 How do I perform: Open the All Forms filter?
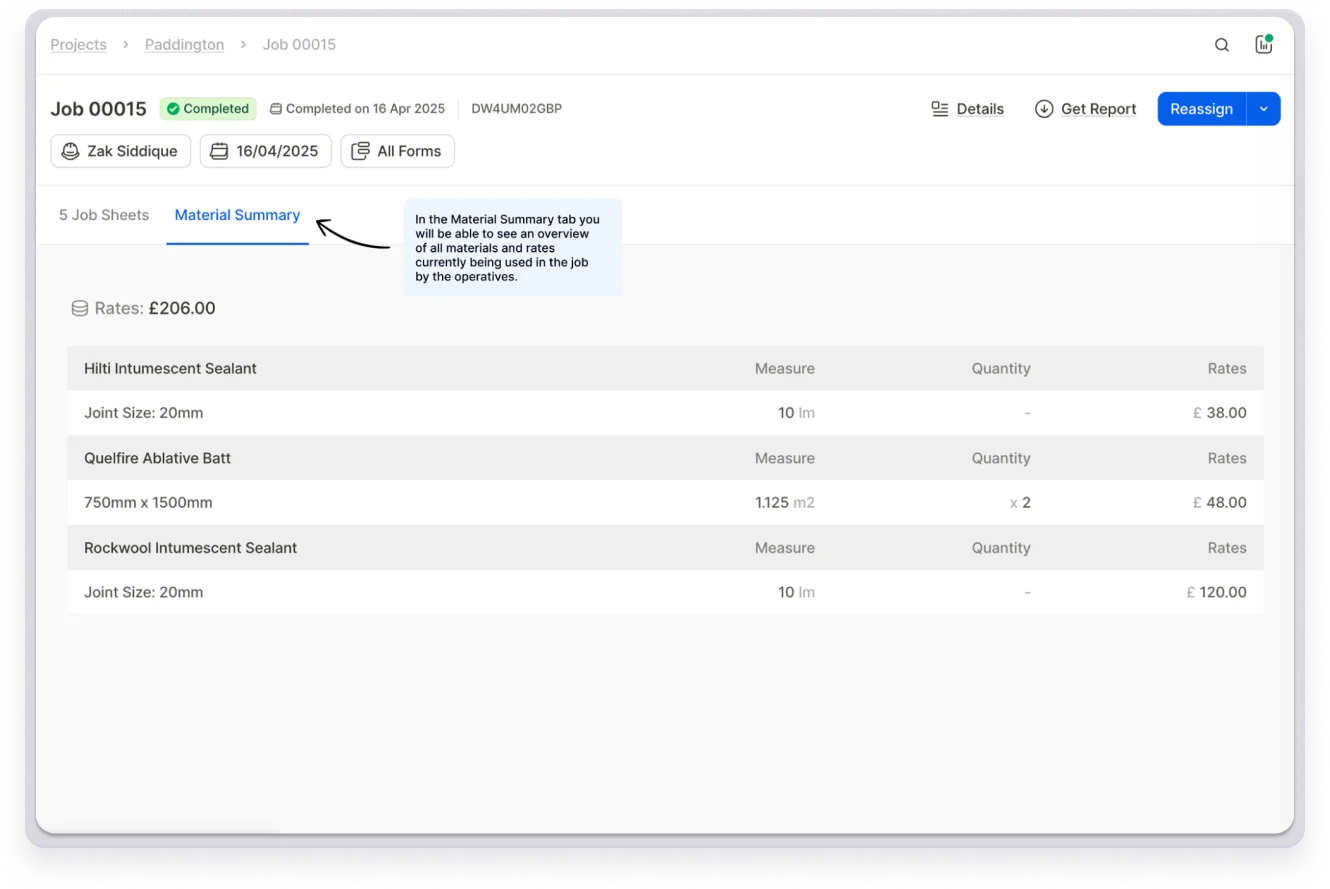pos(397,151)
